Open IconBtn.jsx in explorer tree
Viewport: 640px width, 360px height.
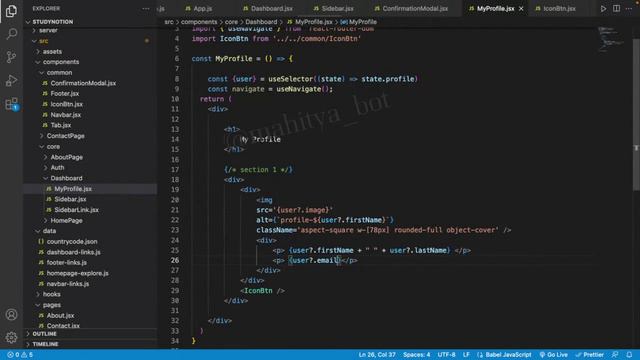67,104
